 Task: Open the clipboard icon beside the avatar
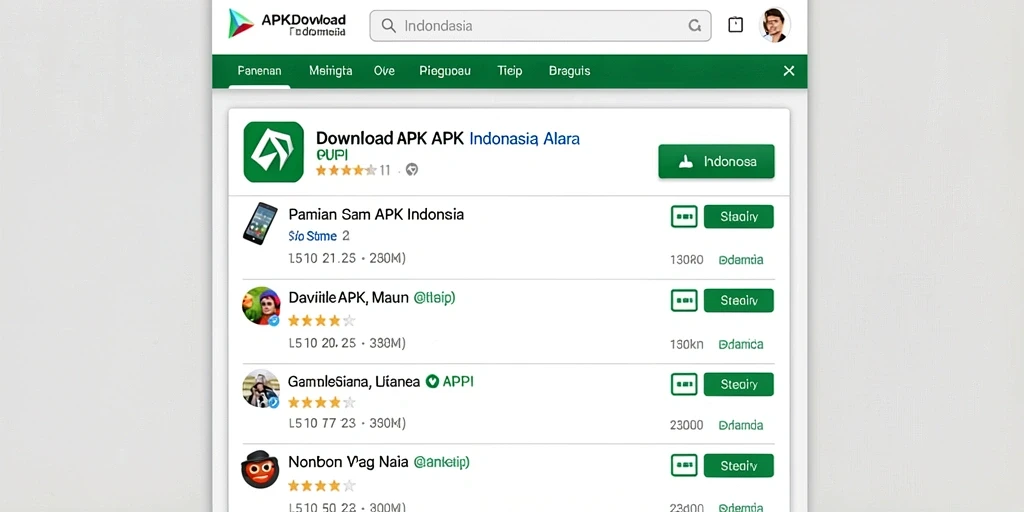tap(735, 25)
